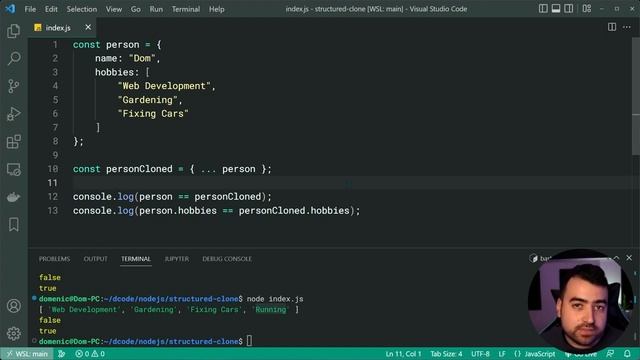The height and width of the screenshot is (360, 640).
Task: Click the WSL: main remote indicator
Action: coord(27,354)
